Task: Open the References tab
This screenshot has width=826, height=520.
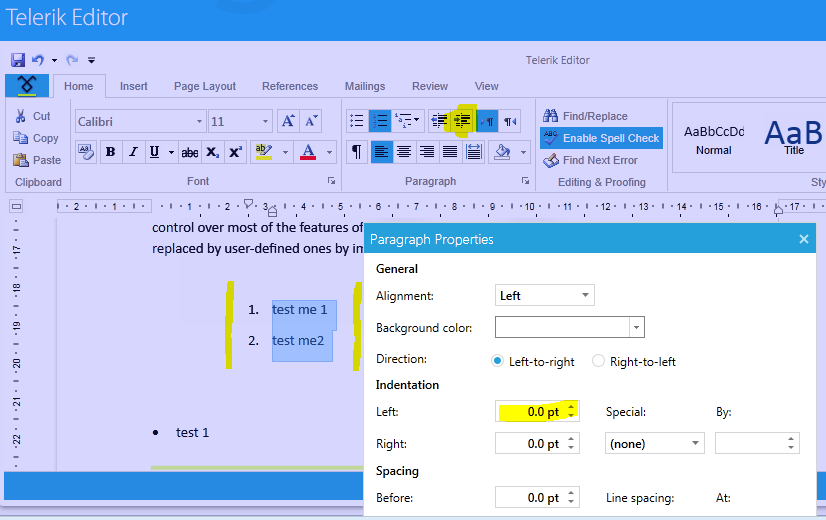Action: 290,86
